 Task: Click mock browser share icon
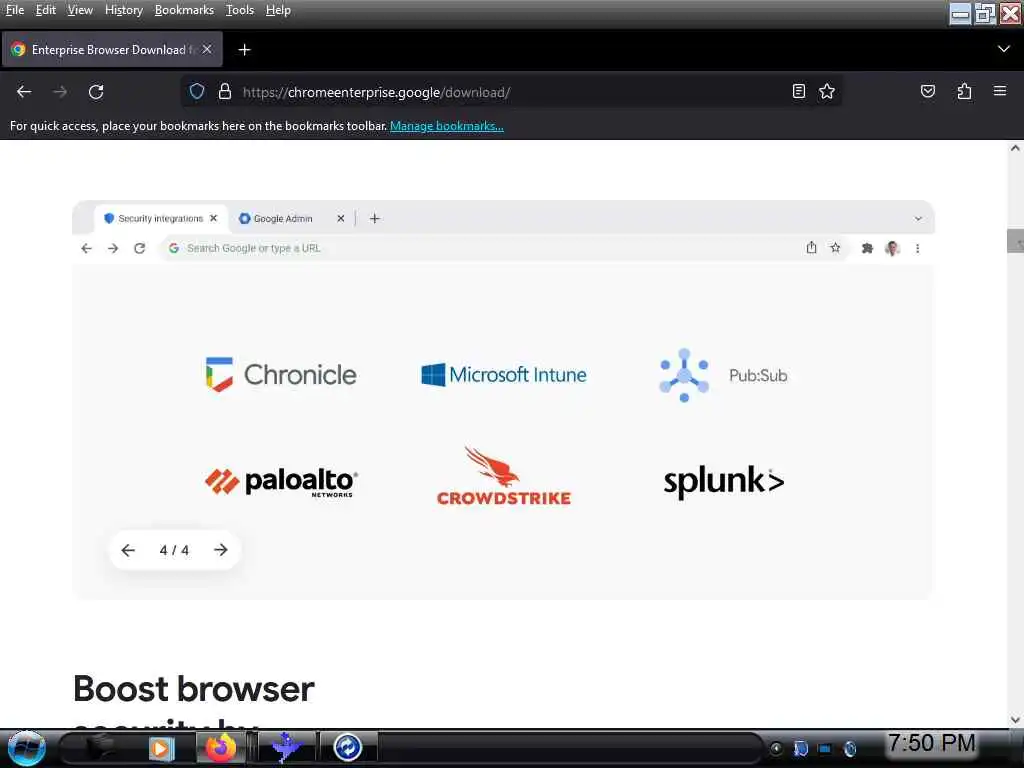coord(811,248)
